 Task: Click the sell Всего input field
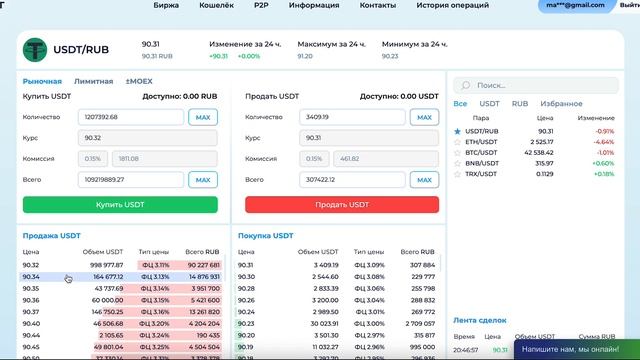(352, 180)
